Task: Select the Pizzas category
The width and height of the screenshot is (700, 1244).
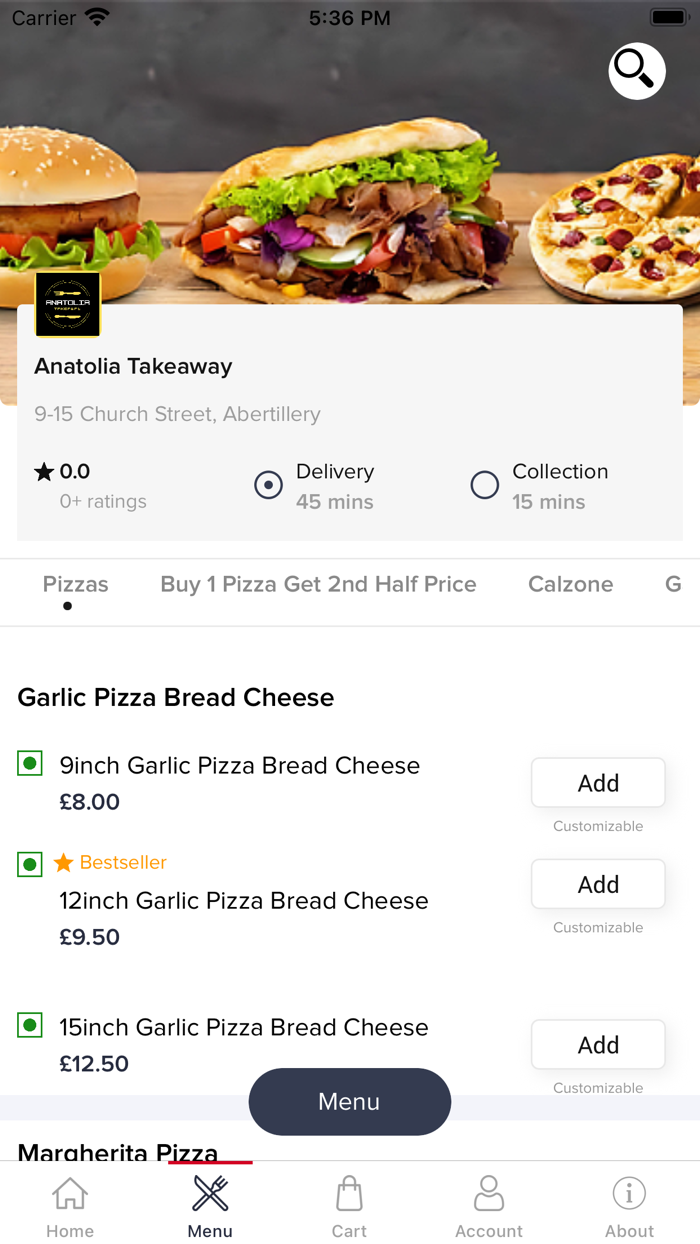Action: pyautogui.click(x=75, y=584)
